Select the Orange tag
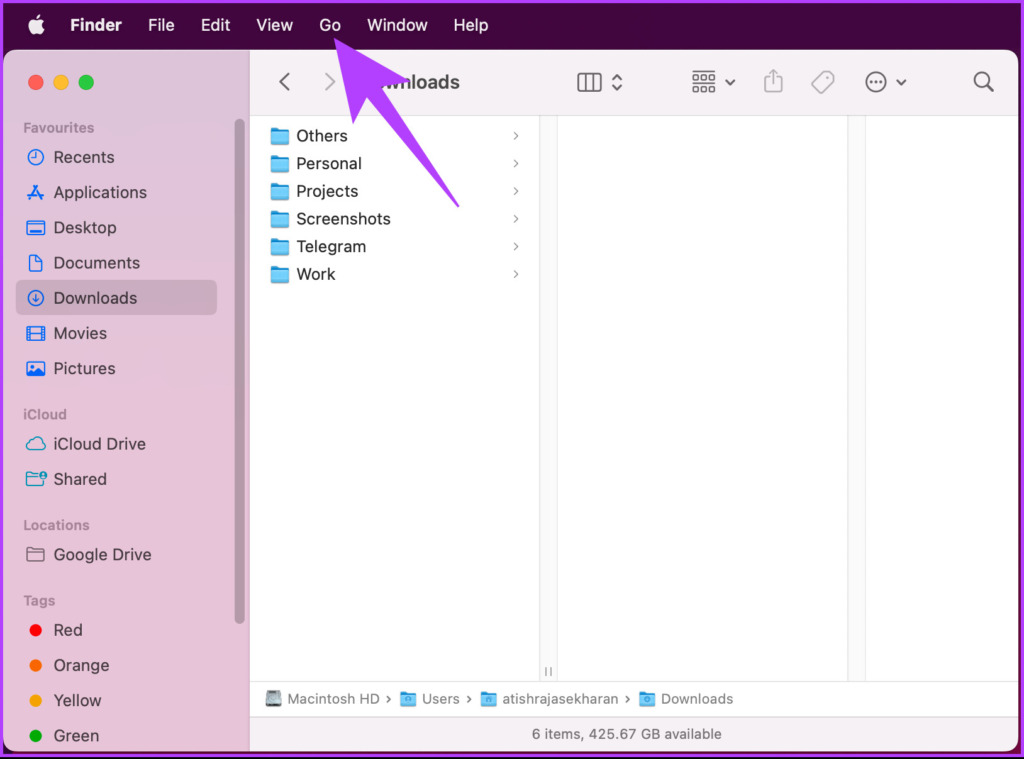Viewport: 1024px width, 759px height. [116, 666]
